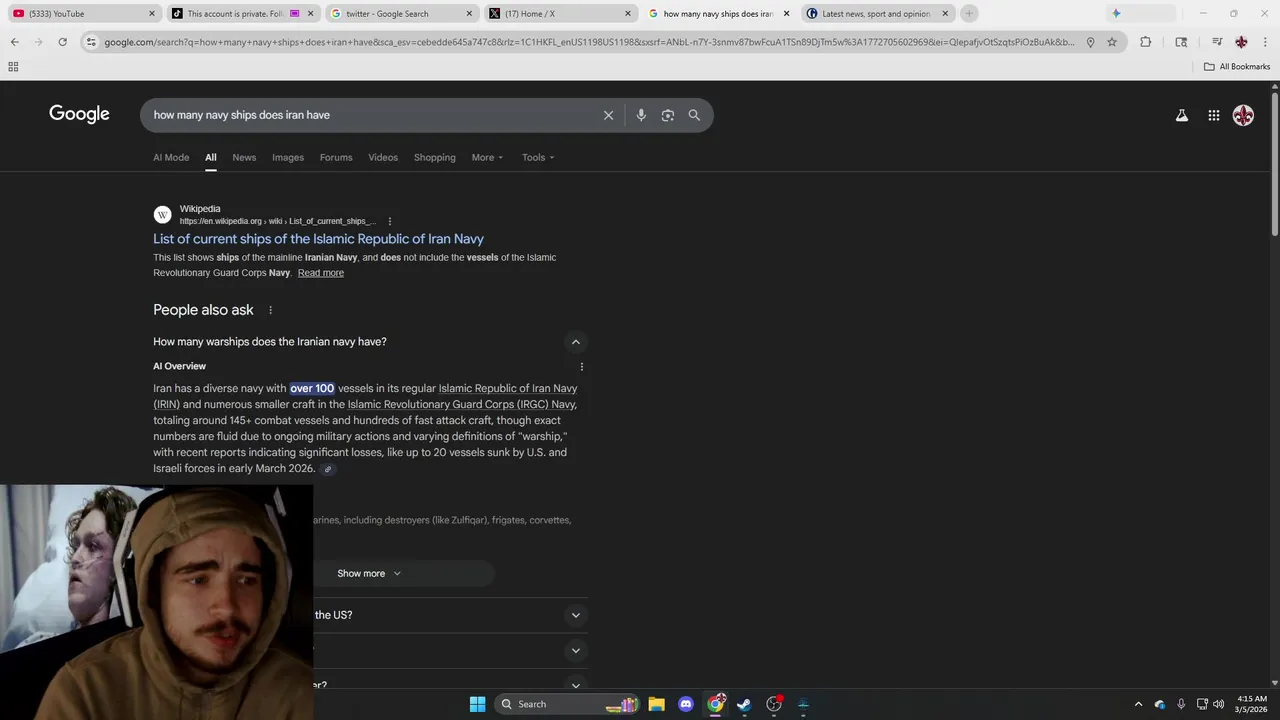Image resolution: width=1280 pixels, height=720 pixels.
Task: Switch to Forums results tab
Action: [x=336, y=158]
